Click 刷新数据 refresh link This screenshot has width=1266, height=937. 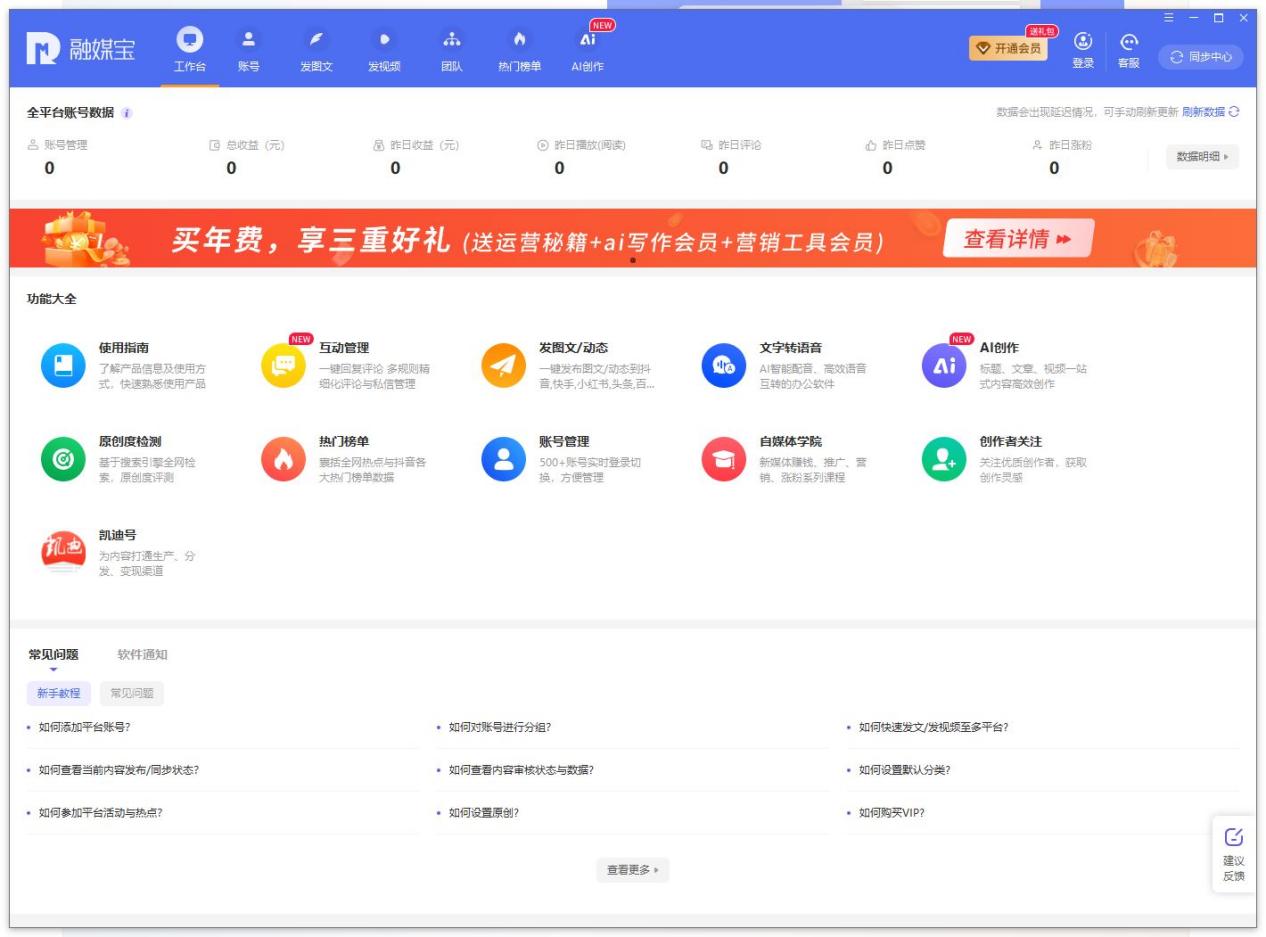1210,112
